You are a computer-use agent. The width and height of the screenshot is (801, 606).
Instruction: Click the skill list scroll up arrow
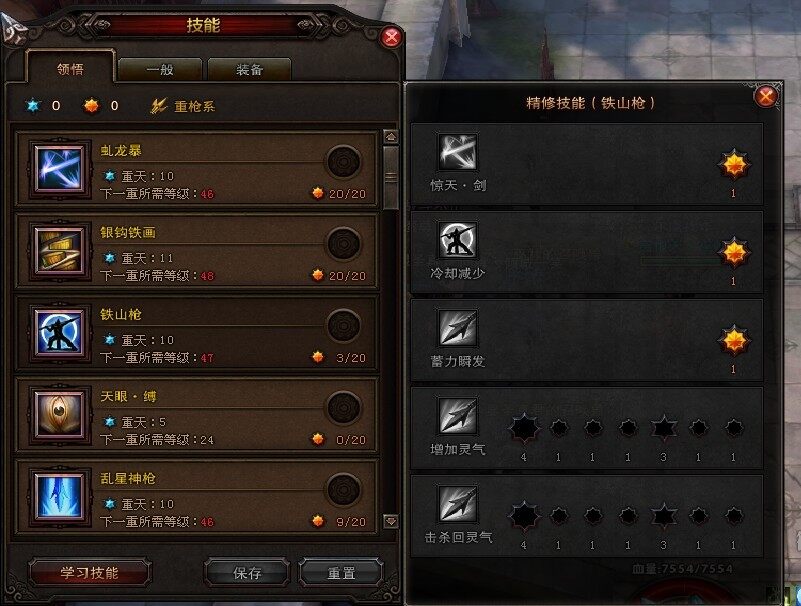tap(391, 137)
